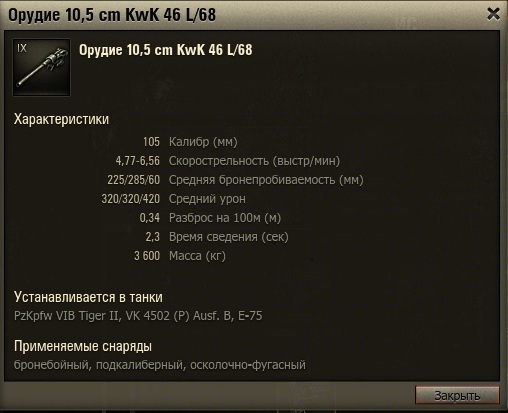Click the Время сведения (сек) label
Screen dimensions: 508x413
click(x=229, y=237)
